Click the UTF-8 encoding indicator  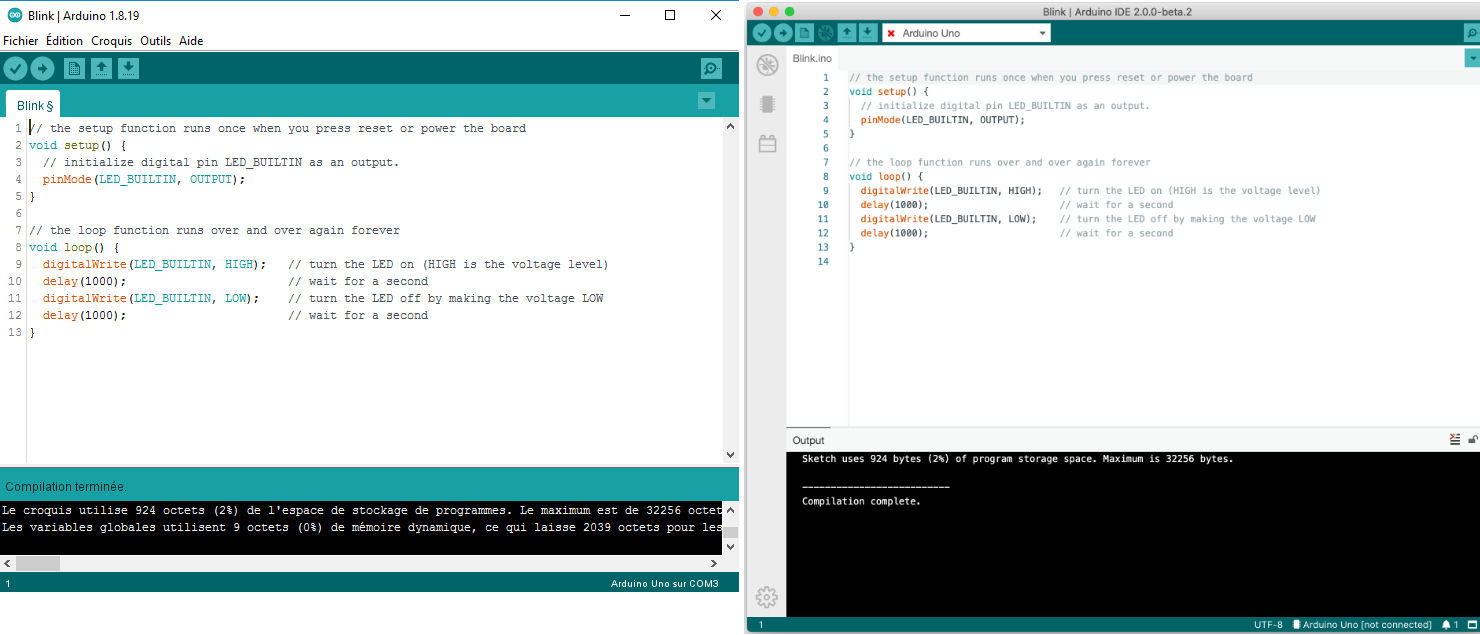1267,624
